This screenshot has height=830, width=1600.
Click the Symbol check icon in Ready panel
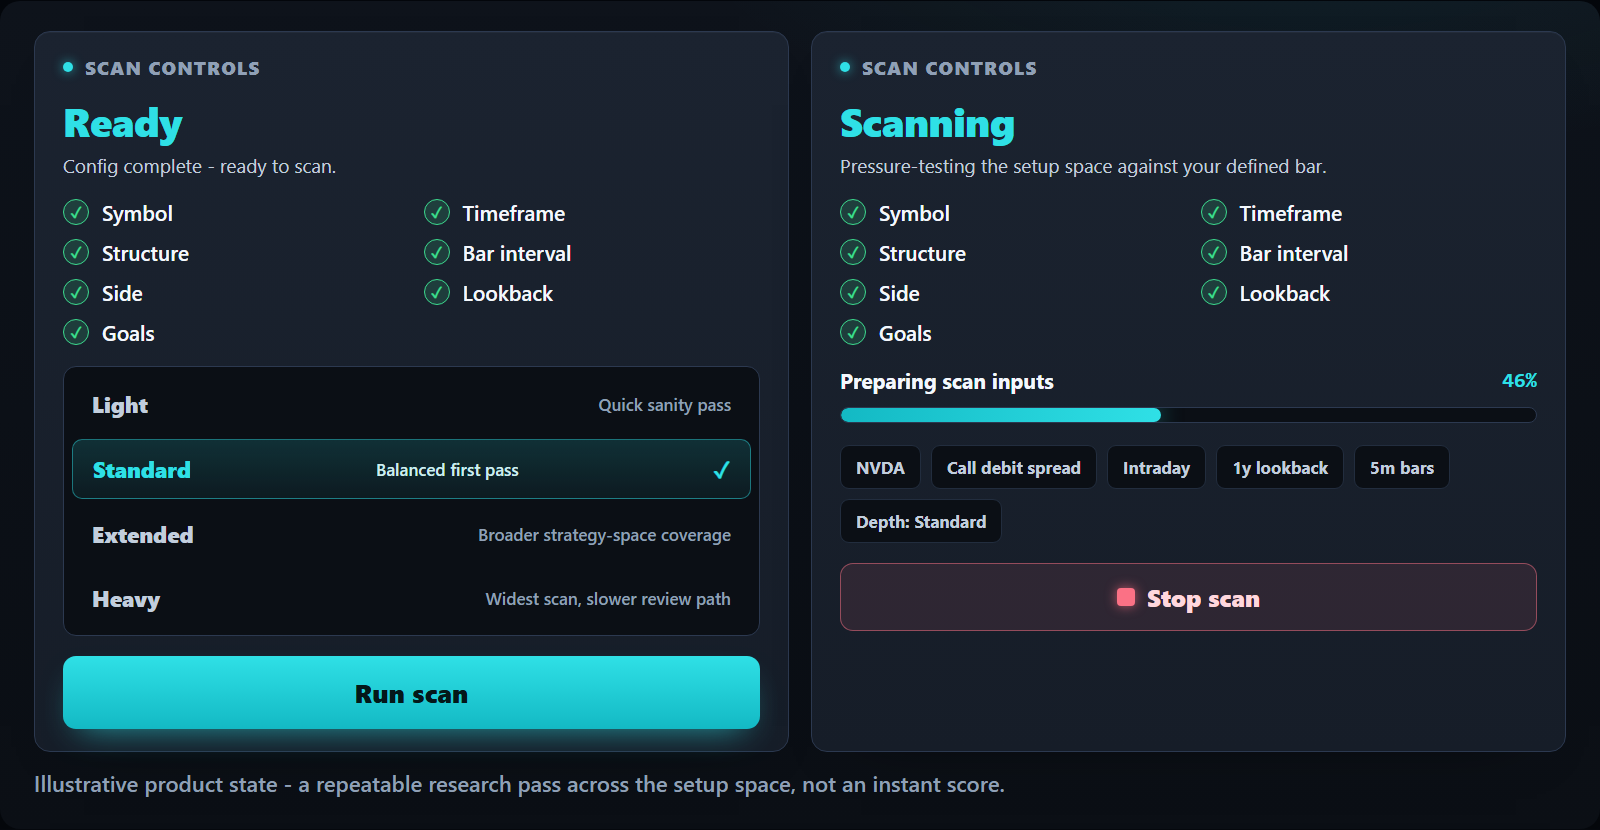[76, 212]
